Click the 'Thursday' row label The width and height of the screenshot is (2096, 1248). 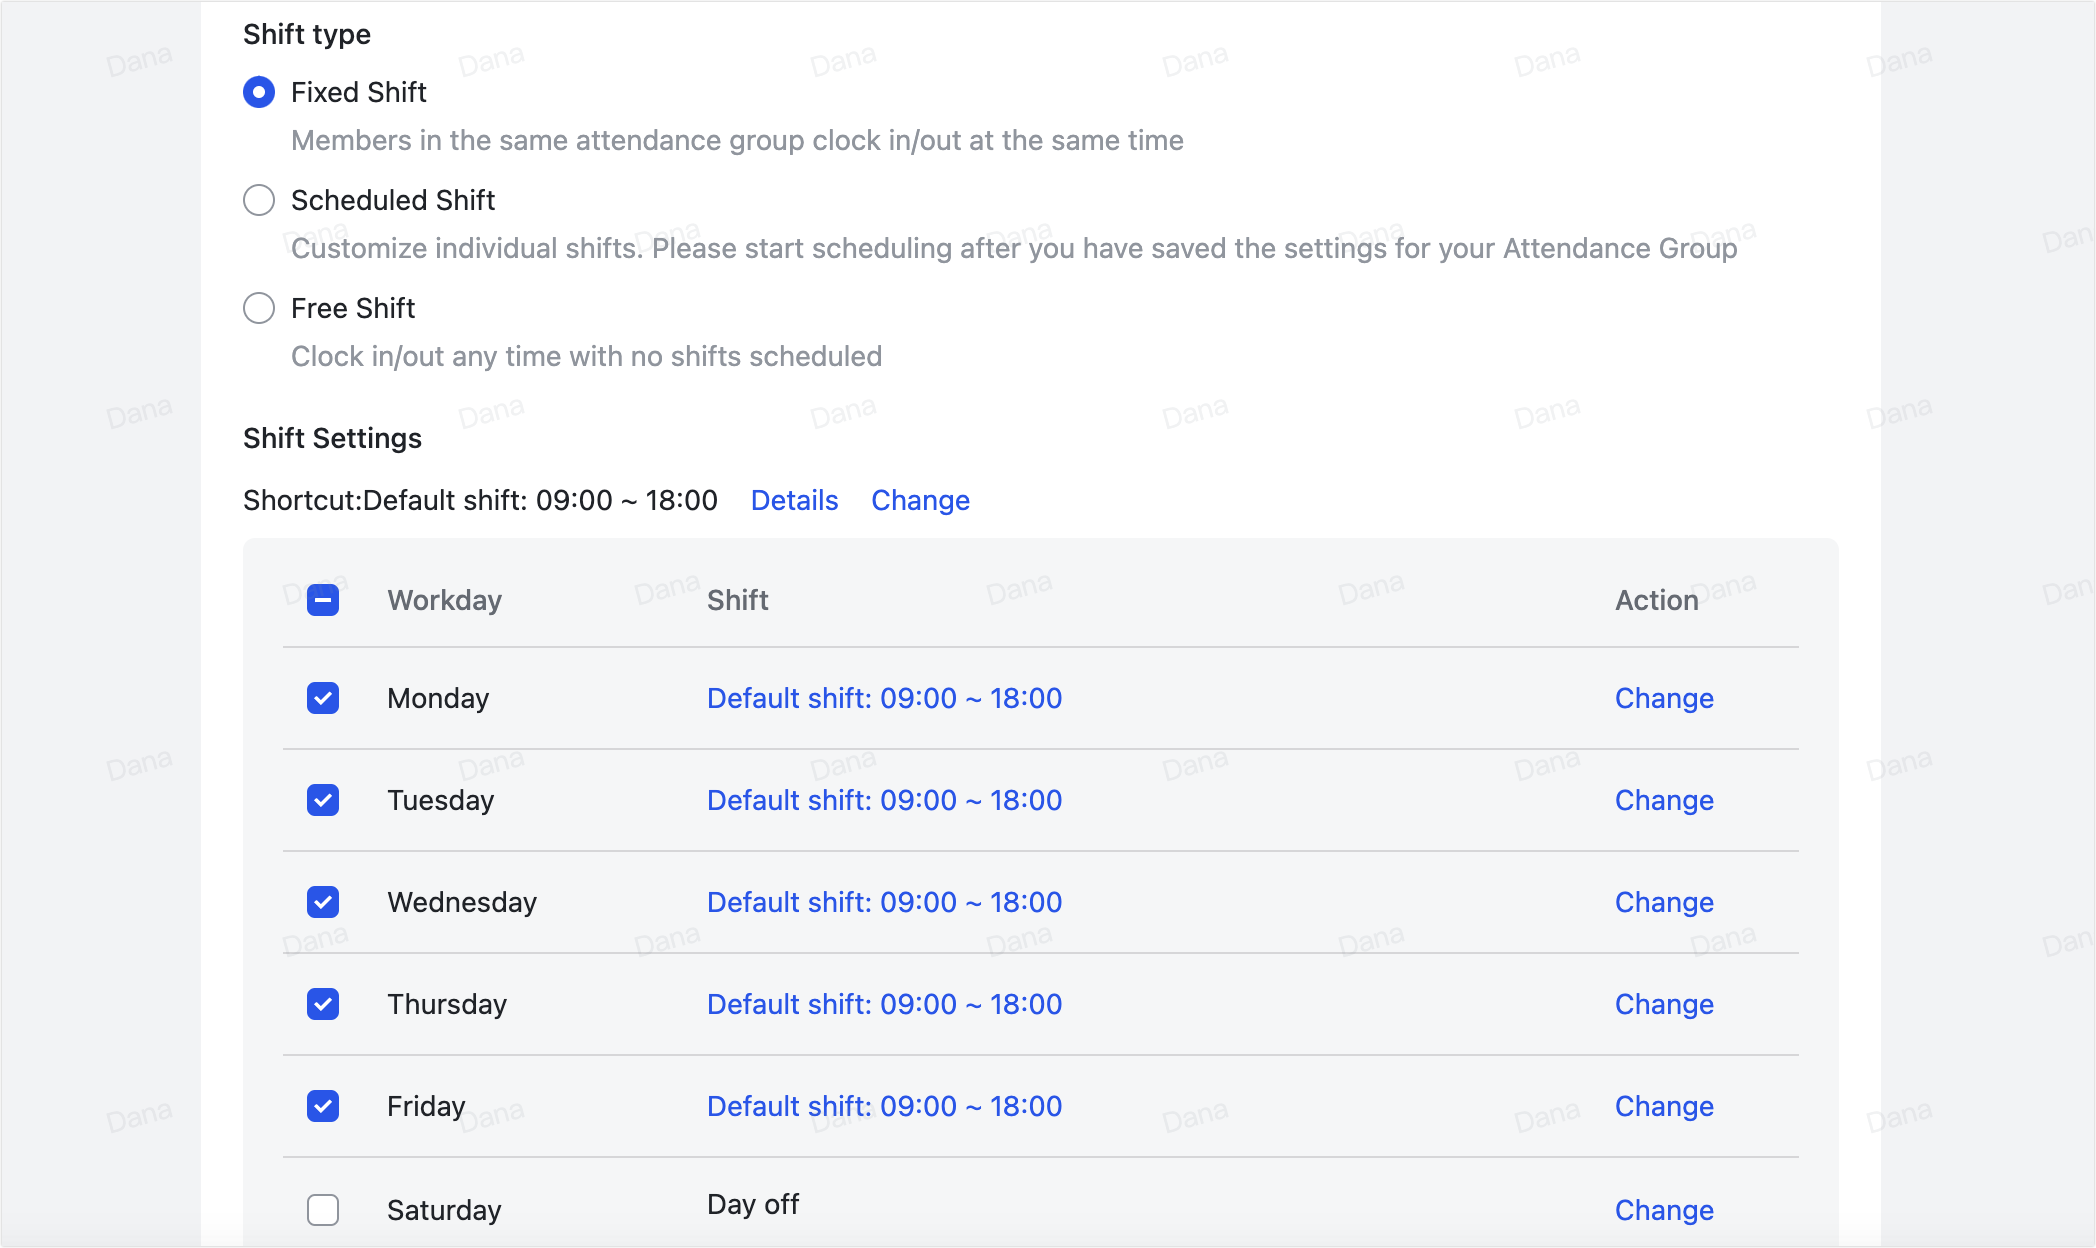point(447,1004)
